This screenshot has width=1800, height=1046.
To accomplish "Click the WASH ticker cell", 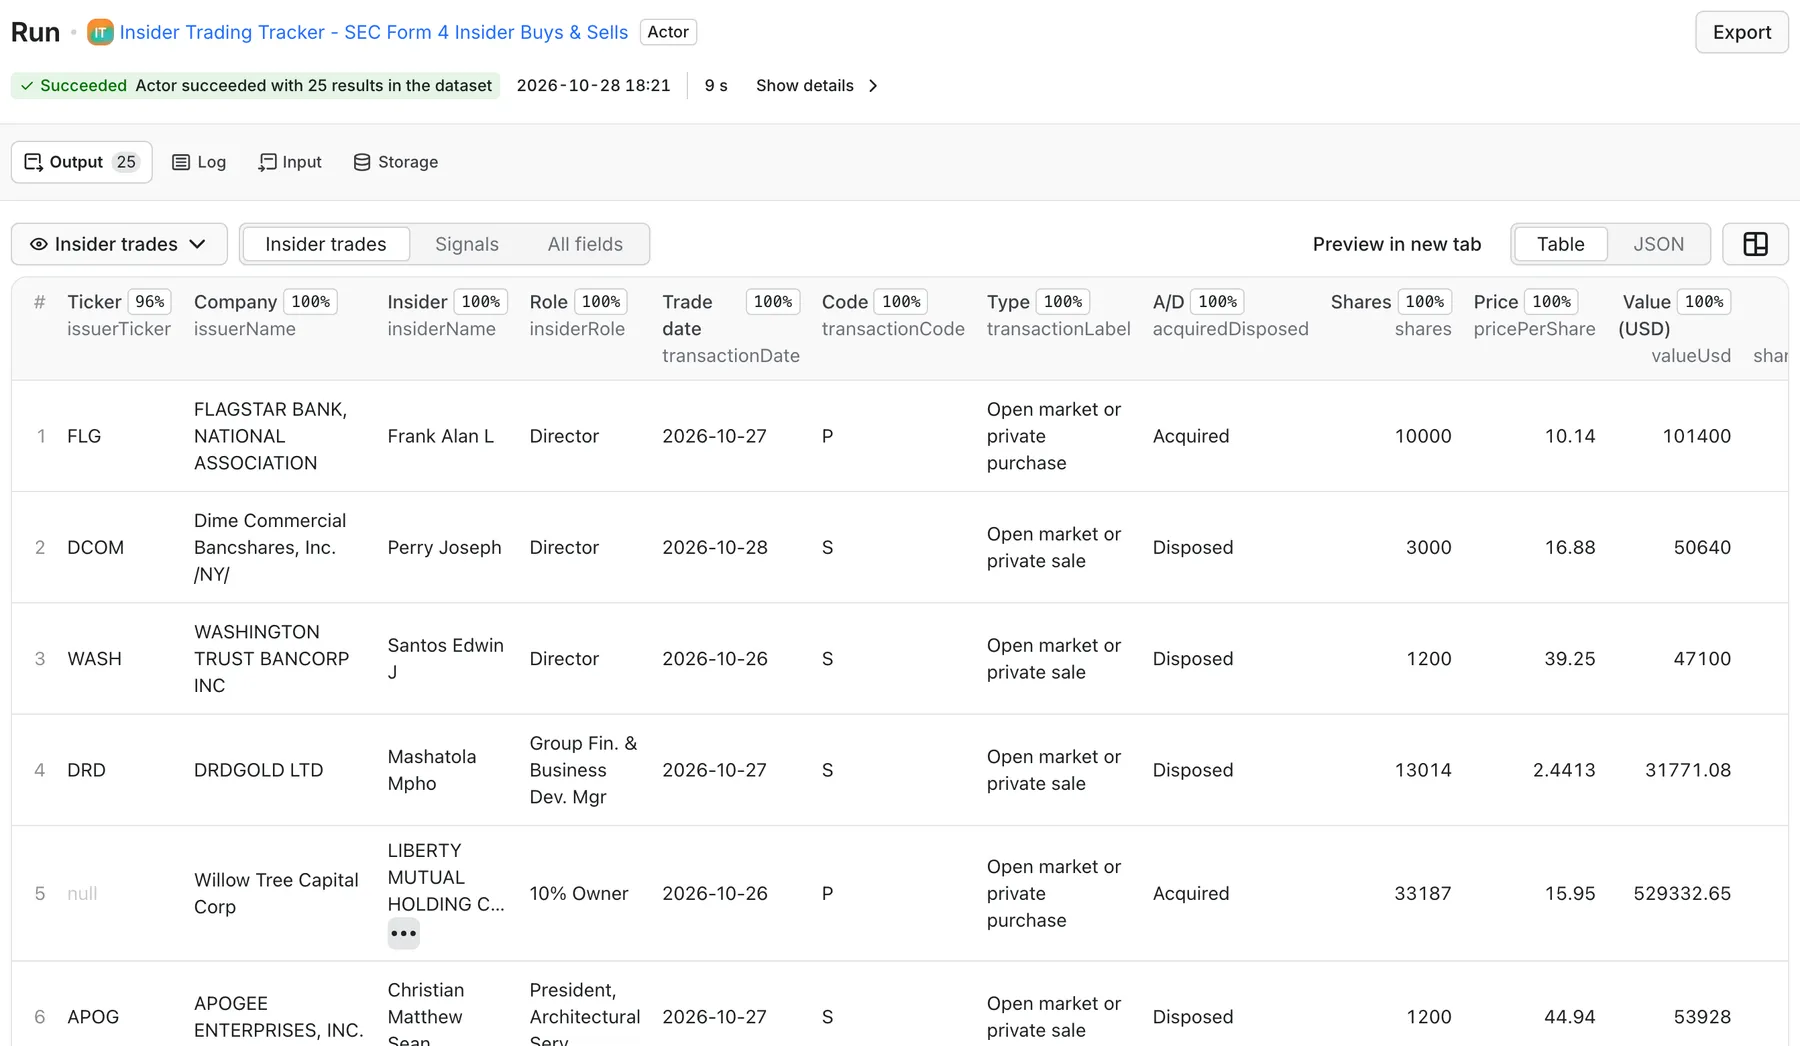I will point(94,659).
